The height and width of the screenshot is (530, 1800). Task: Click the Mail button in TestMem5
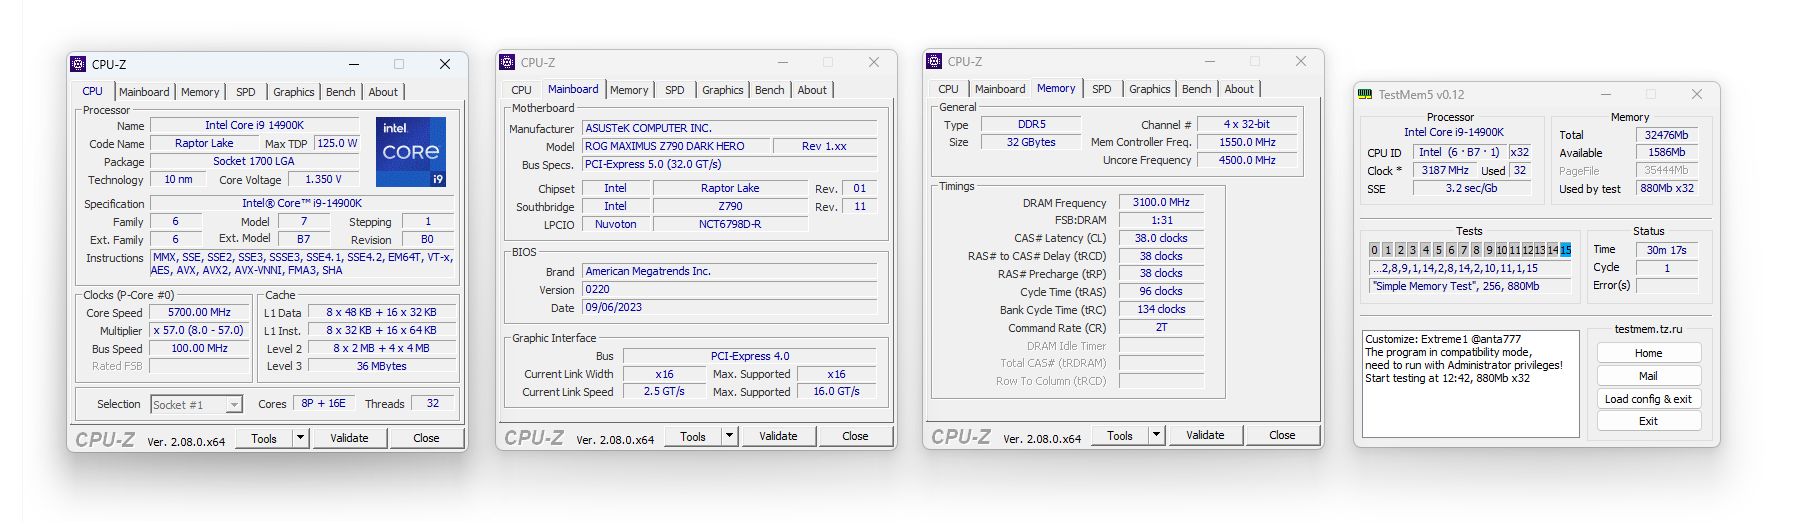(x=1649, y=376)
